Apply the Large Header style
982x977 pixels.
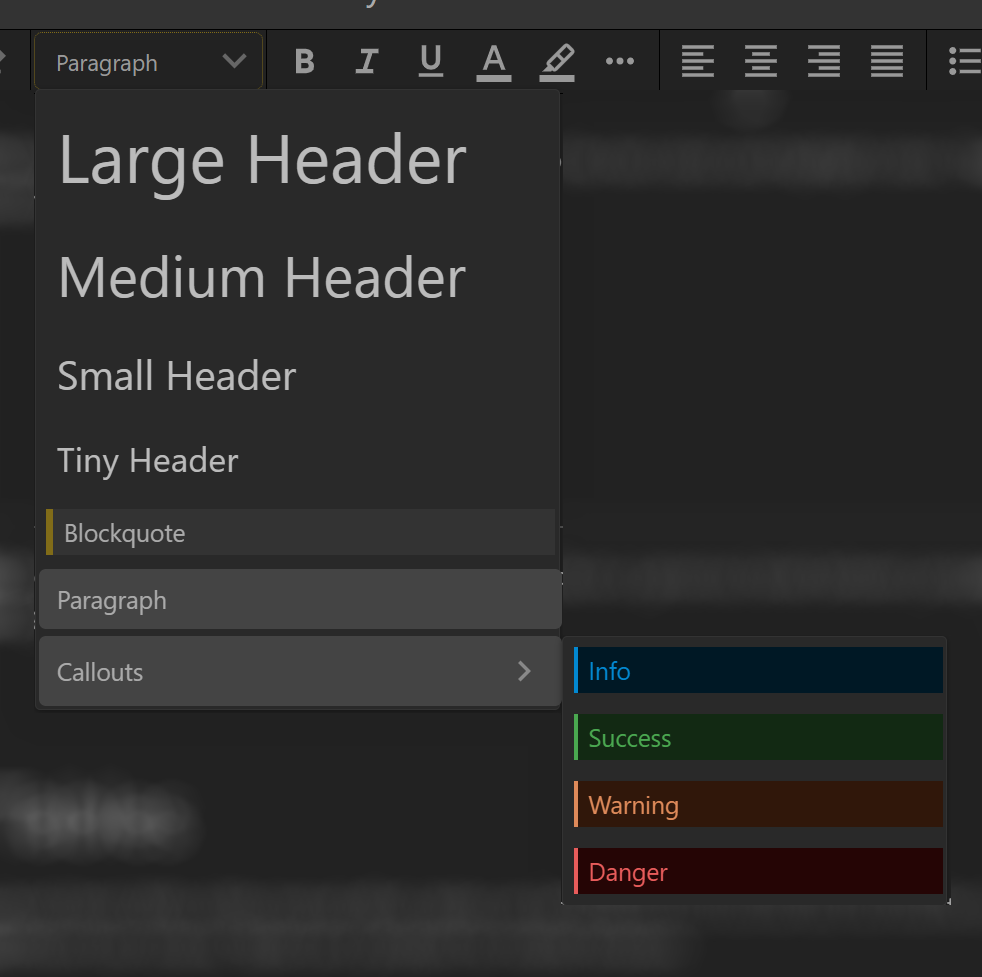click(262, 159)
